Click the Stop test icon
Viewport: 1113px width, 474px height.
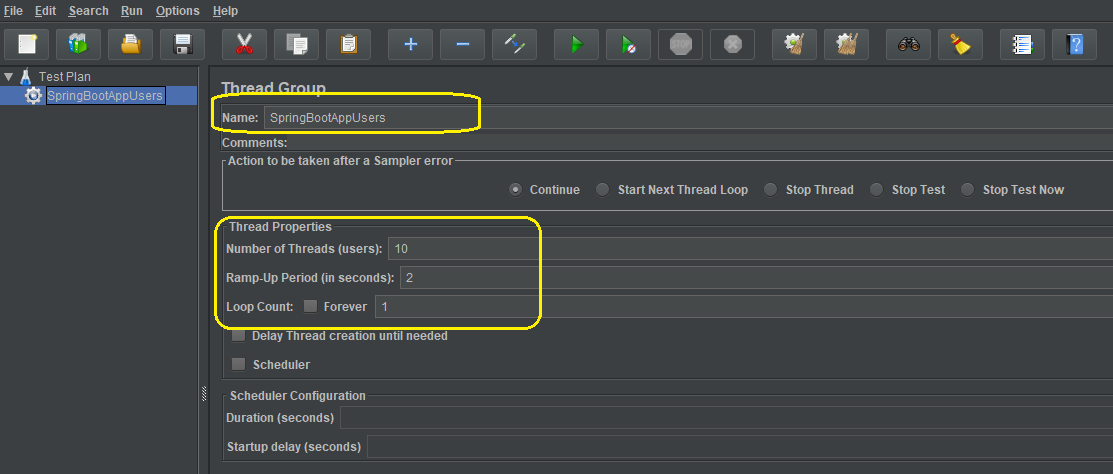click(680, 45)
